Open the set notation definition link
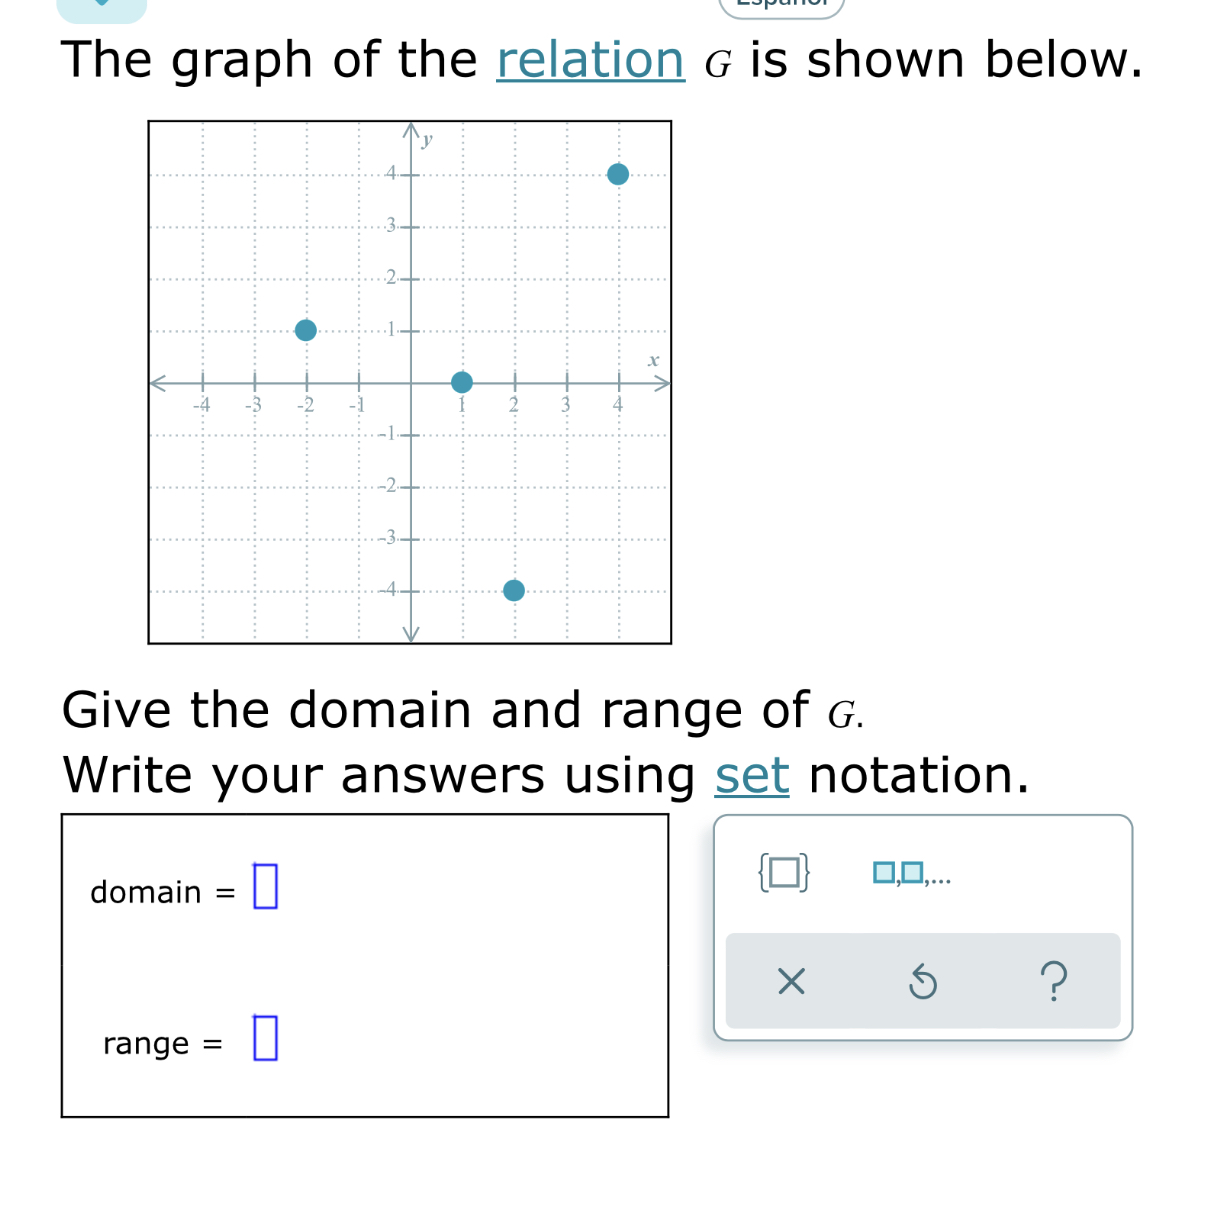The width and height of the screenshot is (1221, 1225). (x=752, y=775)
